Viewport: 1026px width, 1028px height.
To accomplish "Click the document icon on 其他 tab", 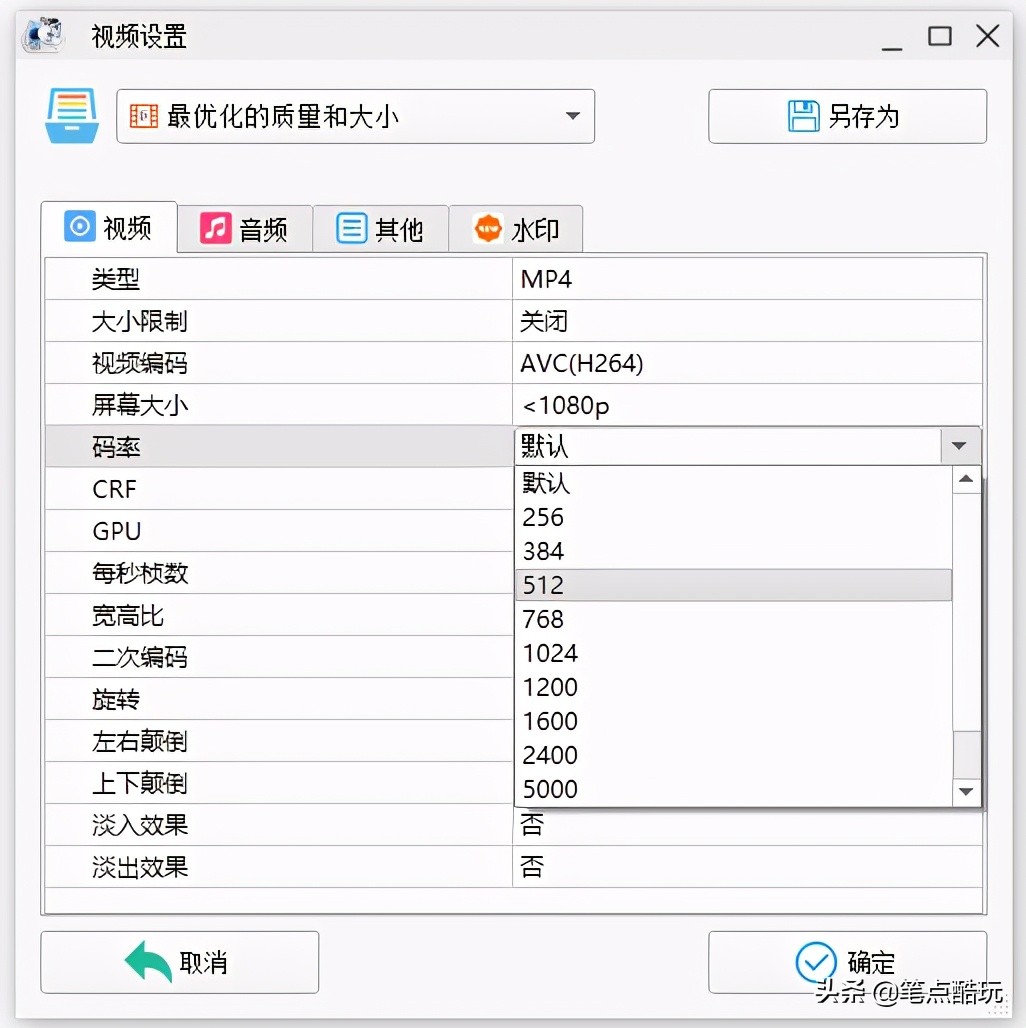I will pyautogui.click(x=351, y=228).
